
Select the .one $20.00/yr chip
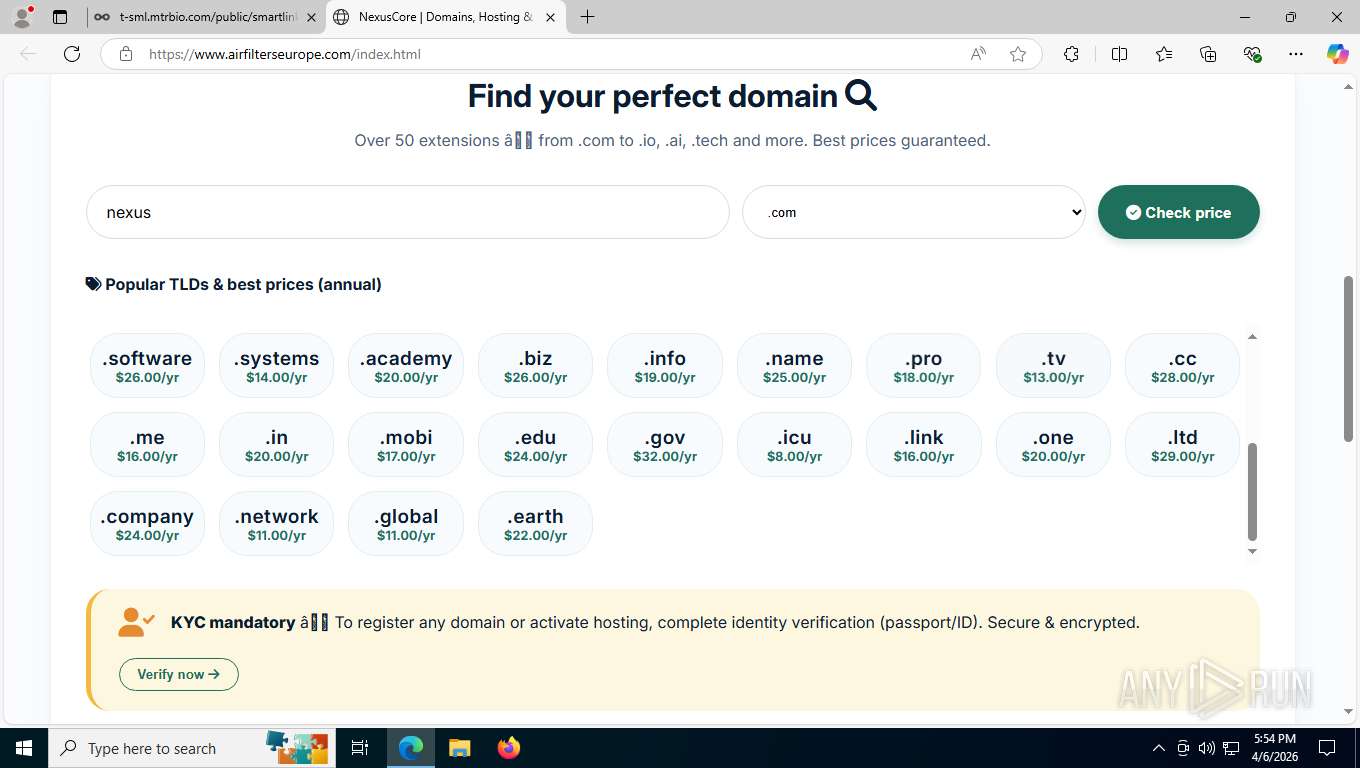click(1053, 444)
